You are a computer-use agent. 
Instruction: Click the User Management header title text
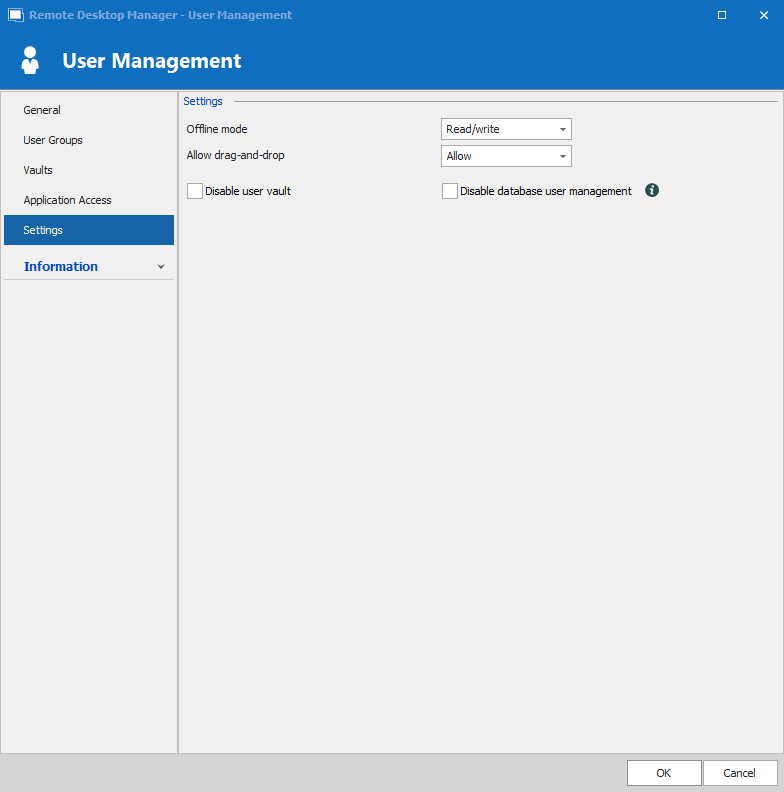151,61
